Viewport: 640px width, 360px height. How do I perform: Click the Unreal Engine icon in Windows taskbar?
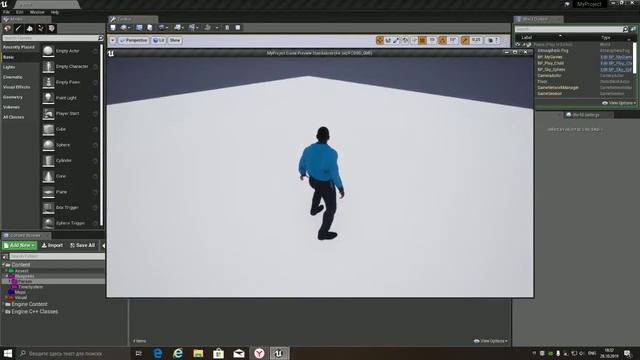[x=279, y=353]
